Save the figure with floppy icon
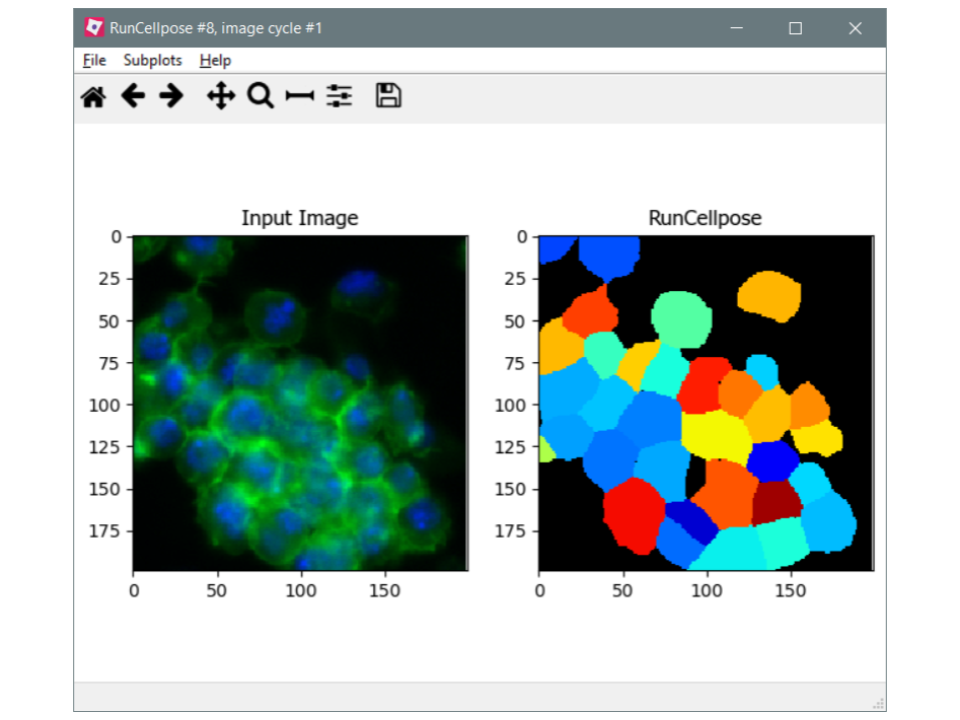The image size is (960, 720). point(388,96)
